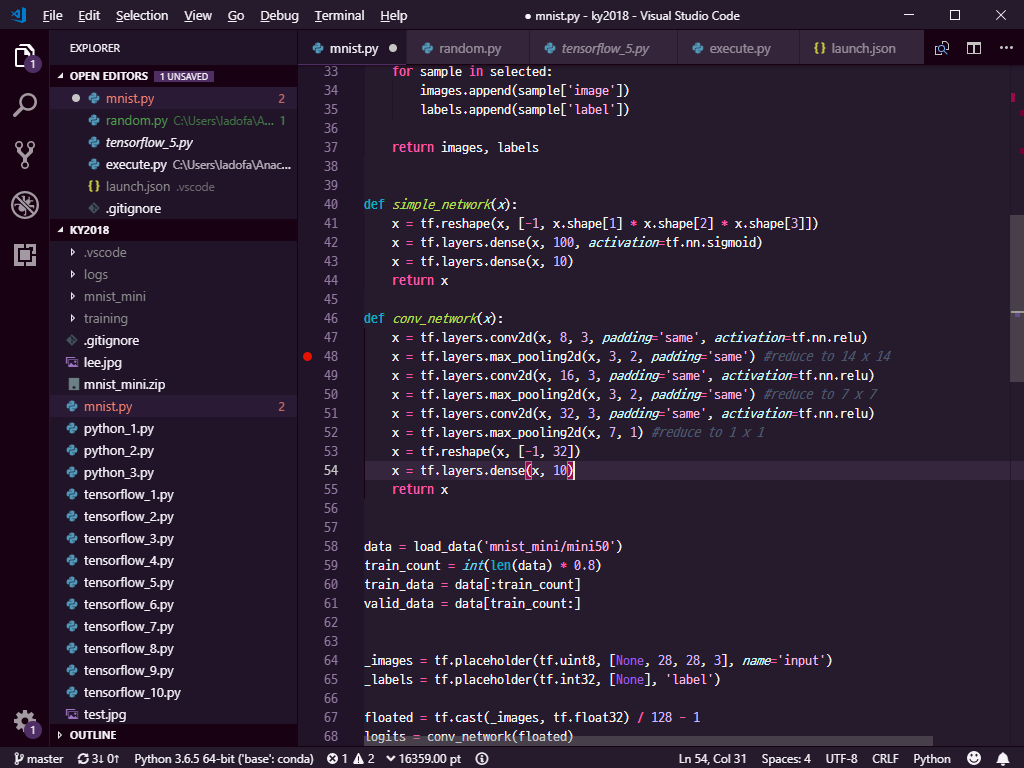Change the CRLF line ending setting
Image resolution: width=1024 pixels, height=768 pixels.
tap(885, 758)
